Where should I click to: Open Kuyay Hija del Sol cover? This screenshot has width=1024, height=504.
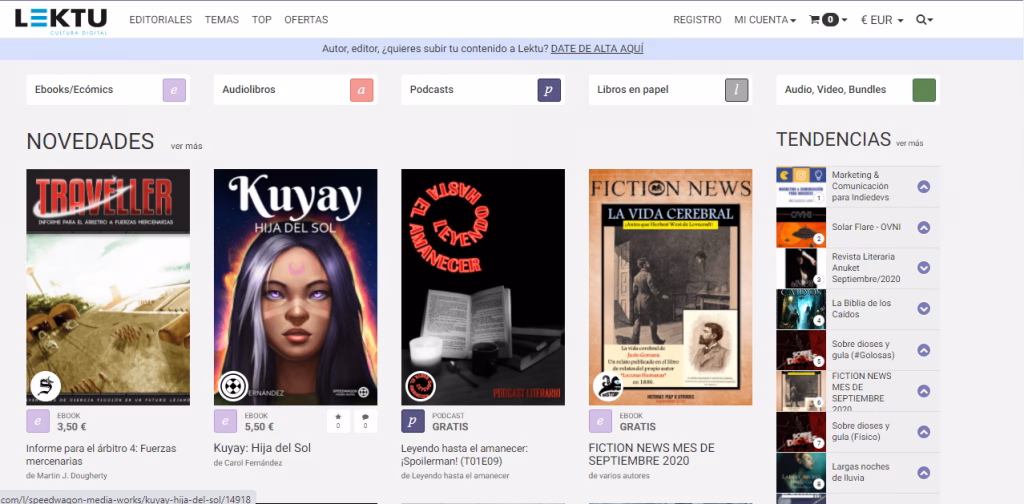pyautogui.click(x=295, y=287)
